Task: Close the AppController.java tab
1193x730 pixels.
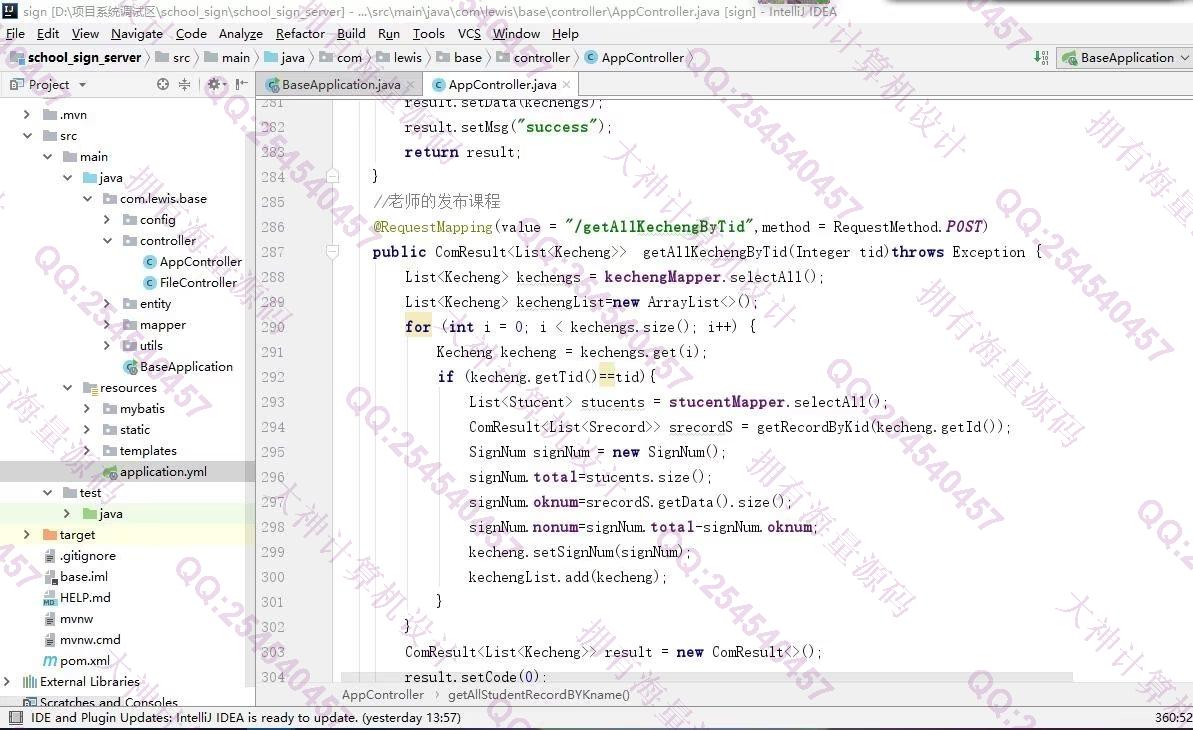Action: (x=566, y=84)
